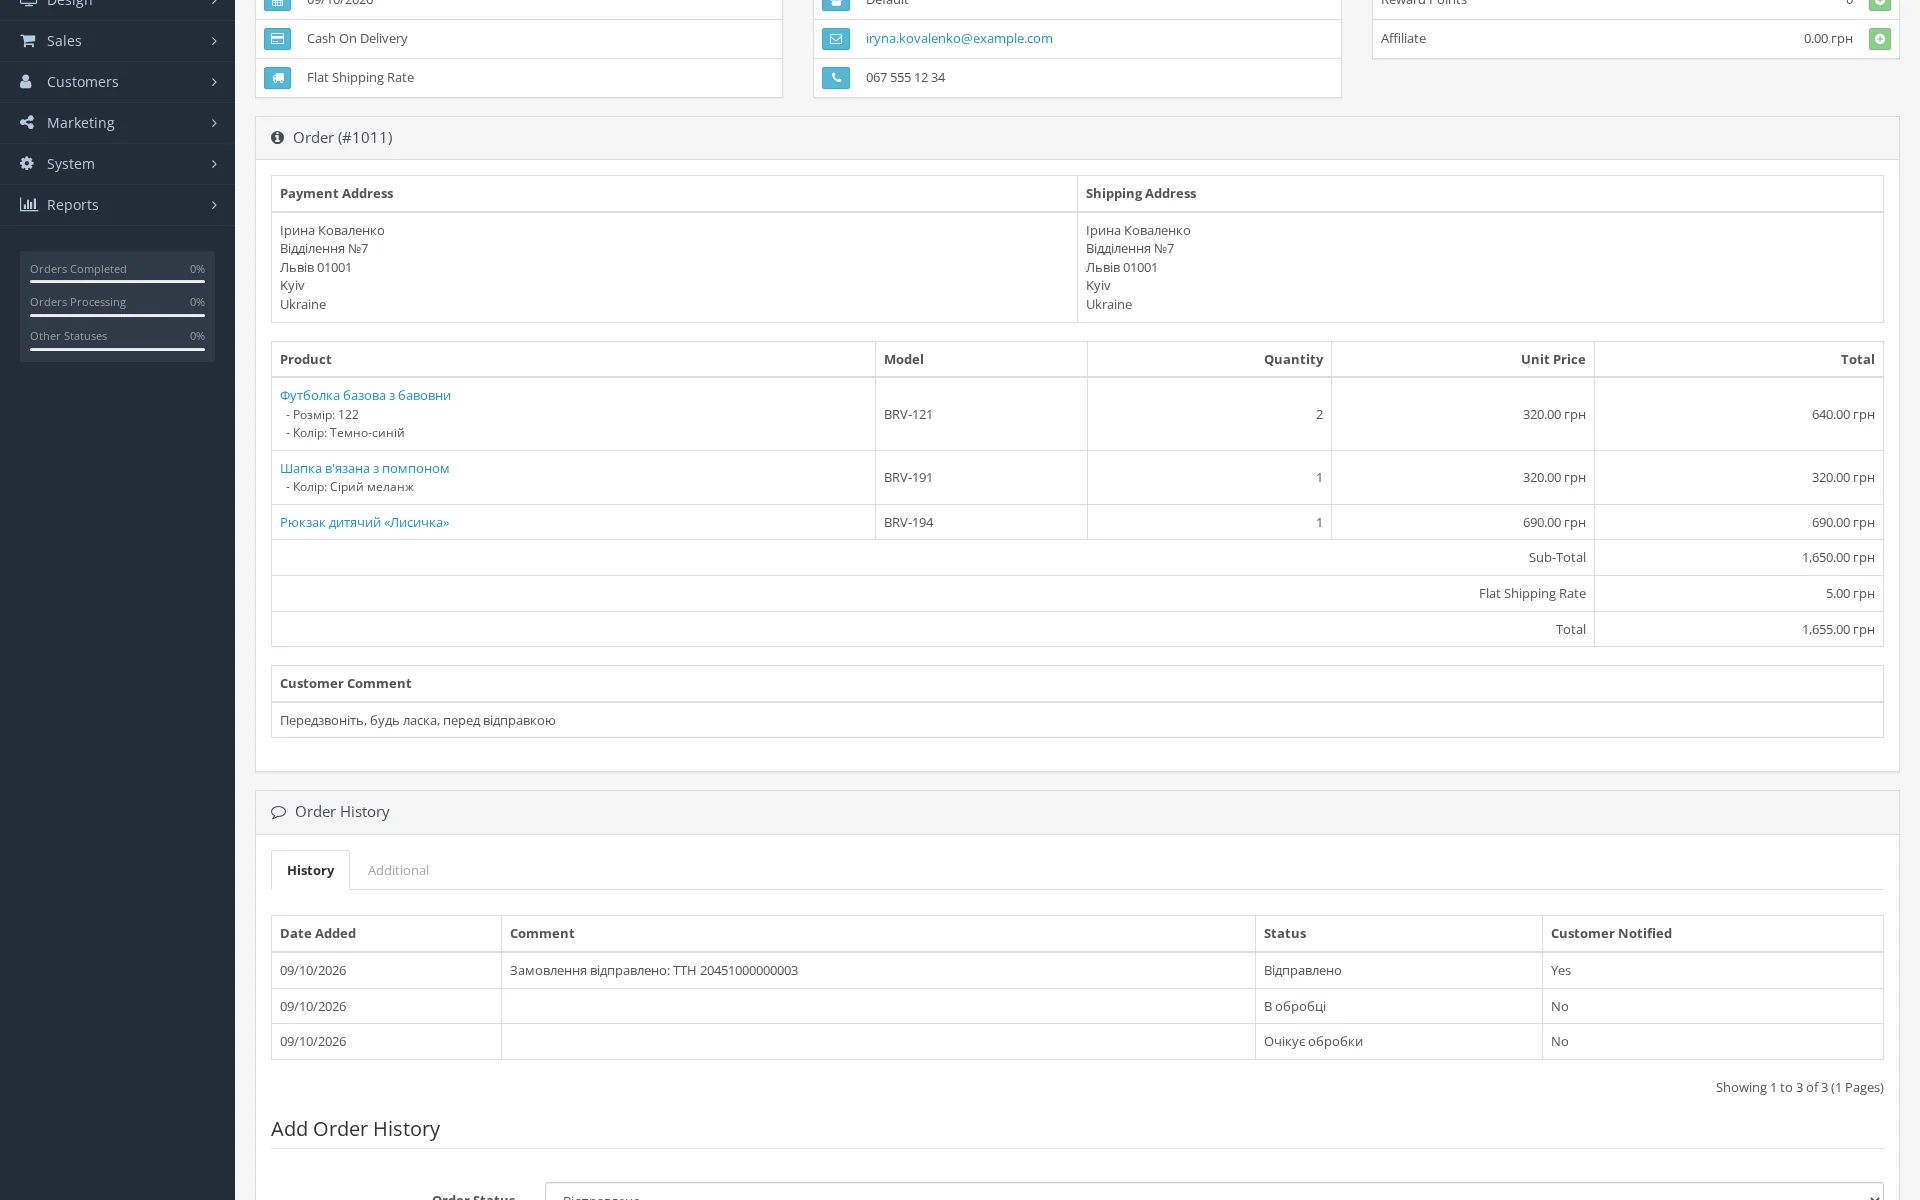Click the sub-total value 1,650.00 грн
The height and width of the screenshot is (1200, 1920).
pyautogui.click(x=1838, y=558)
